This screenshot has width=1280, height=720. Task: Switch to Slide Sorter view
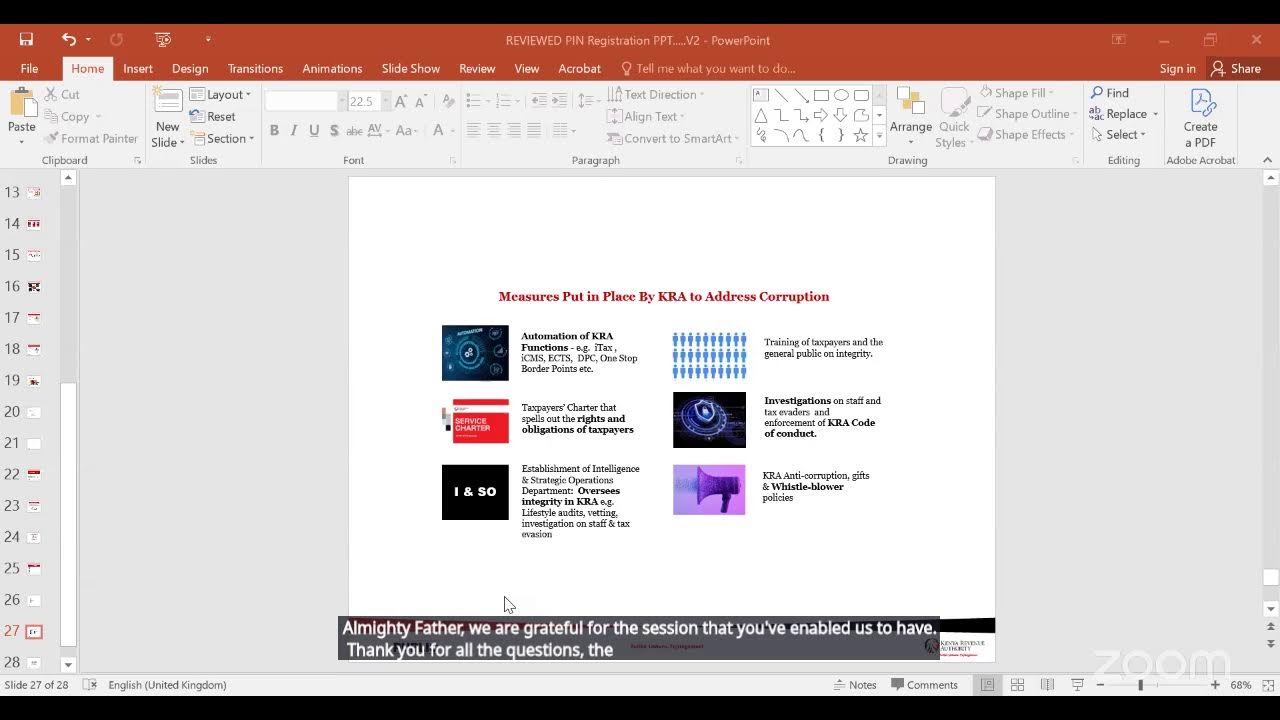point(1017,685)
